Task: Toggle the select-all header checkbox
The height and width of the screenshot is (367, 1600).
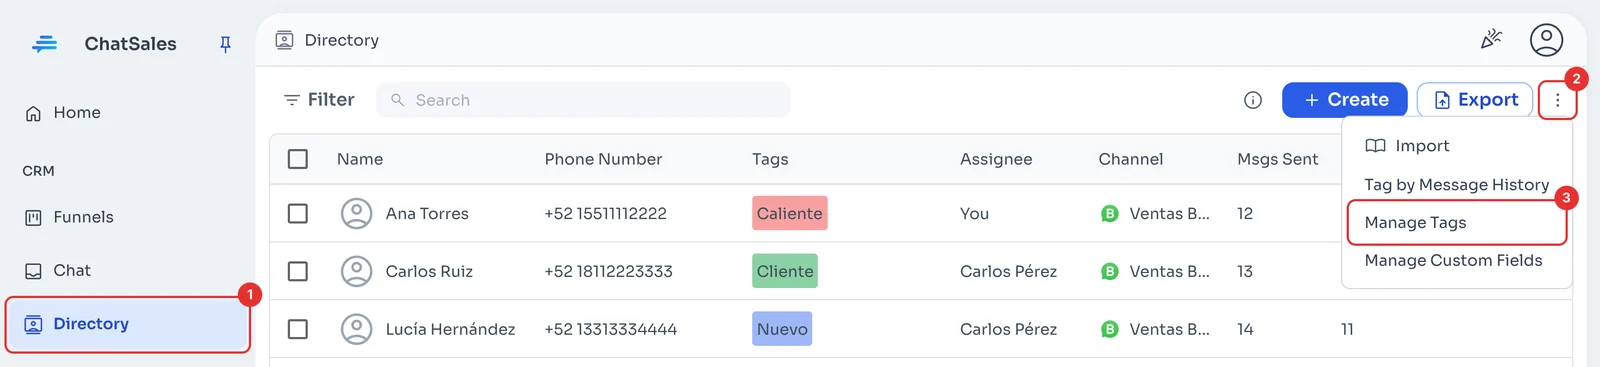Action: tap(298, 159)
